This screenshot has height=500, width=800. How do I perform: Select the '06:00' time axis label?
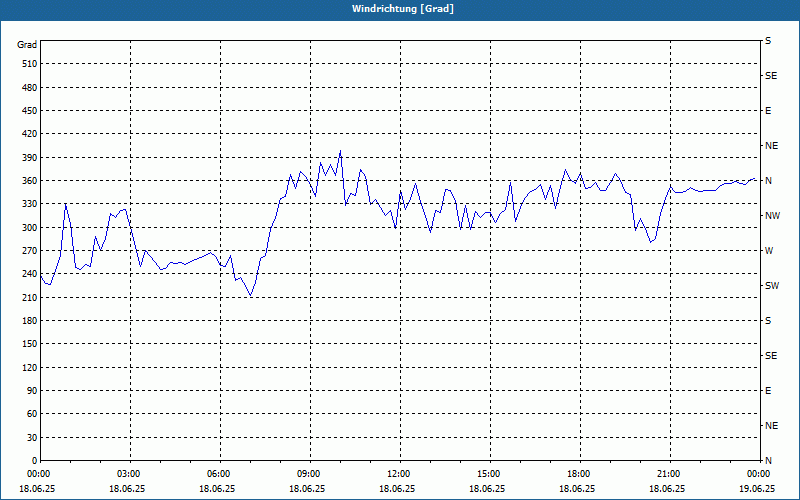coord(218,474)
